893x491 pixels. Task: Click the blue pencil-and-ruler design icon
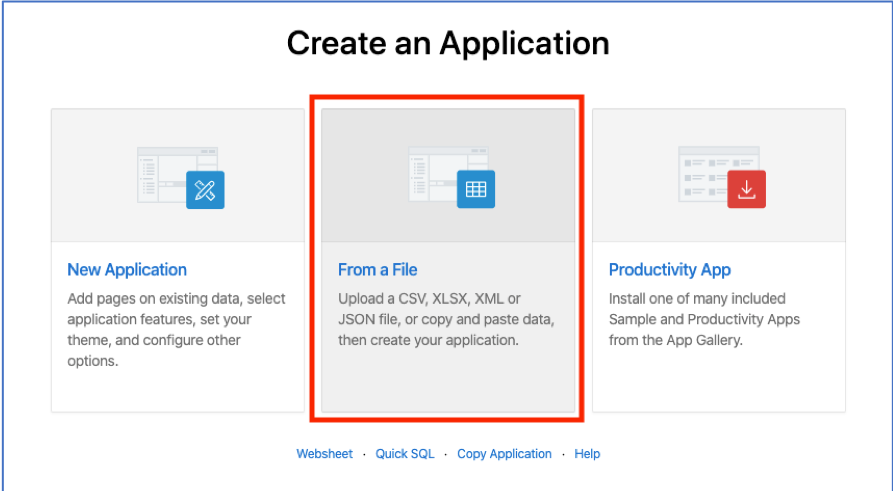205,190
